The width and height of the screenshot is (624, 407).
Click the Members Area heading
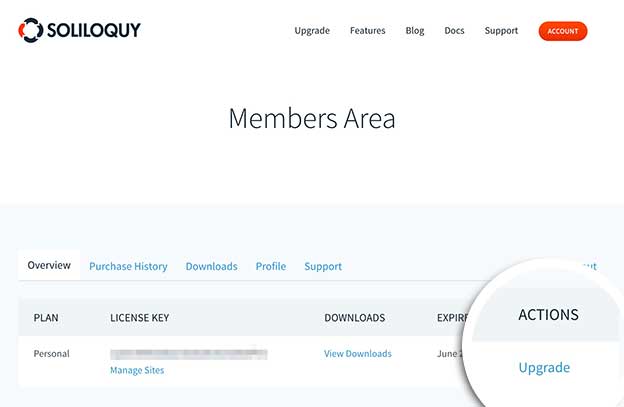(312, 119)
